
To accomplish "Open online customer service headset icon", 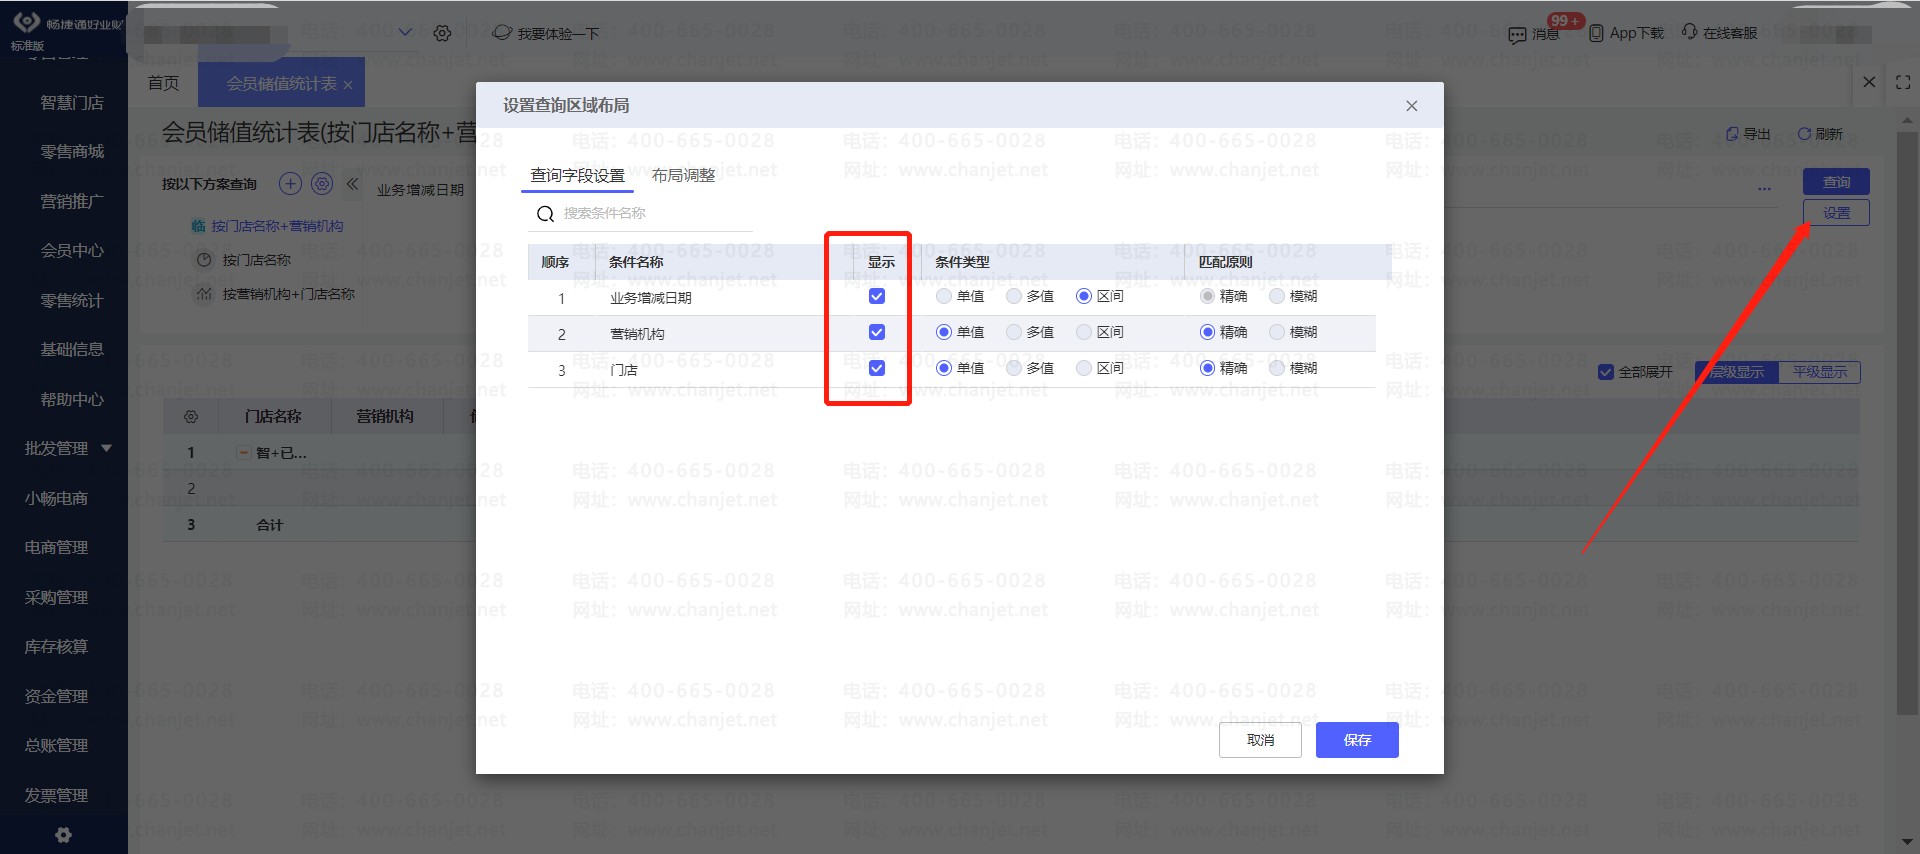I will tap(1689, 32).
